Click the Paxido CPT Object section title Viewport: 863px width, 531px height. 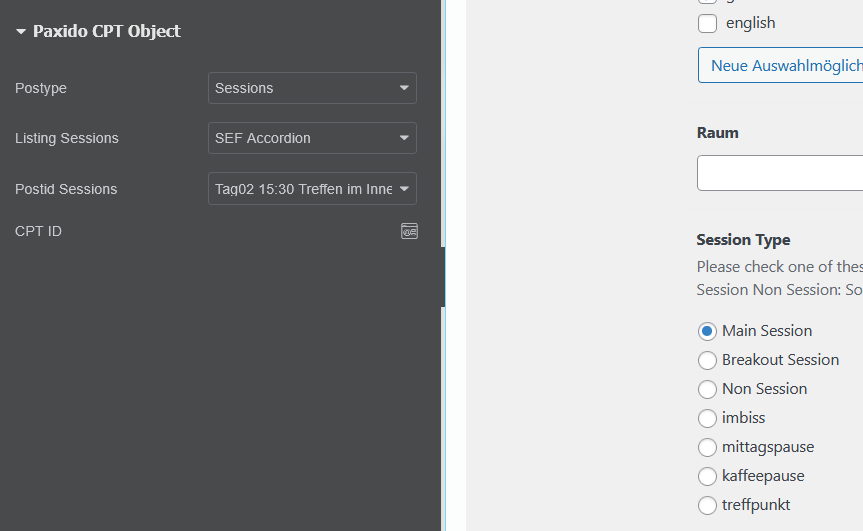(x=106, y=32)
